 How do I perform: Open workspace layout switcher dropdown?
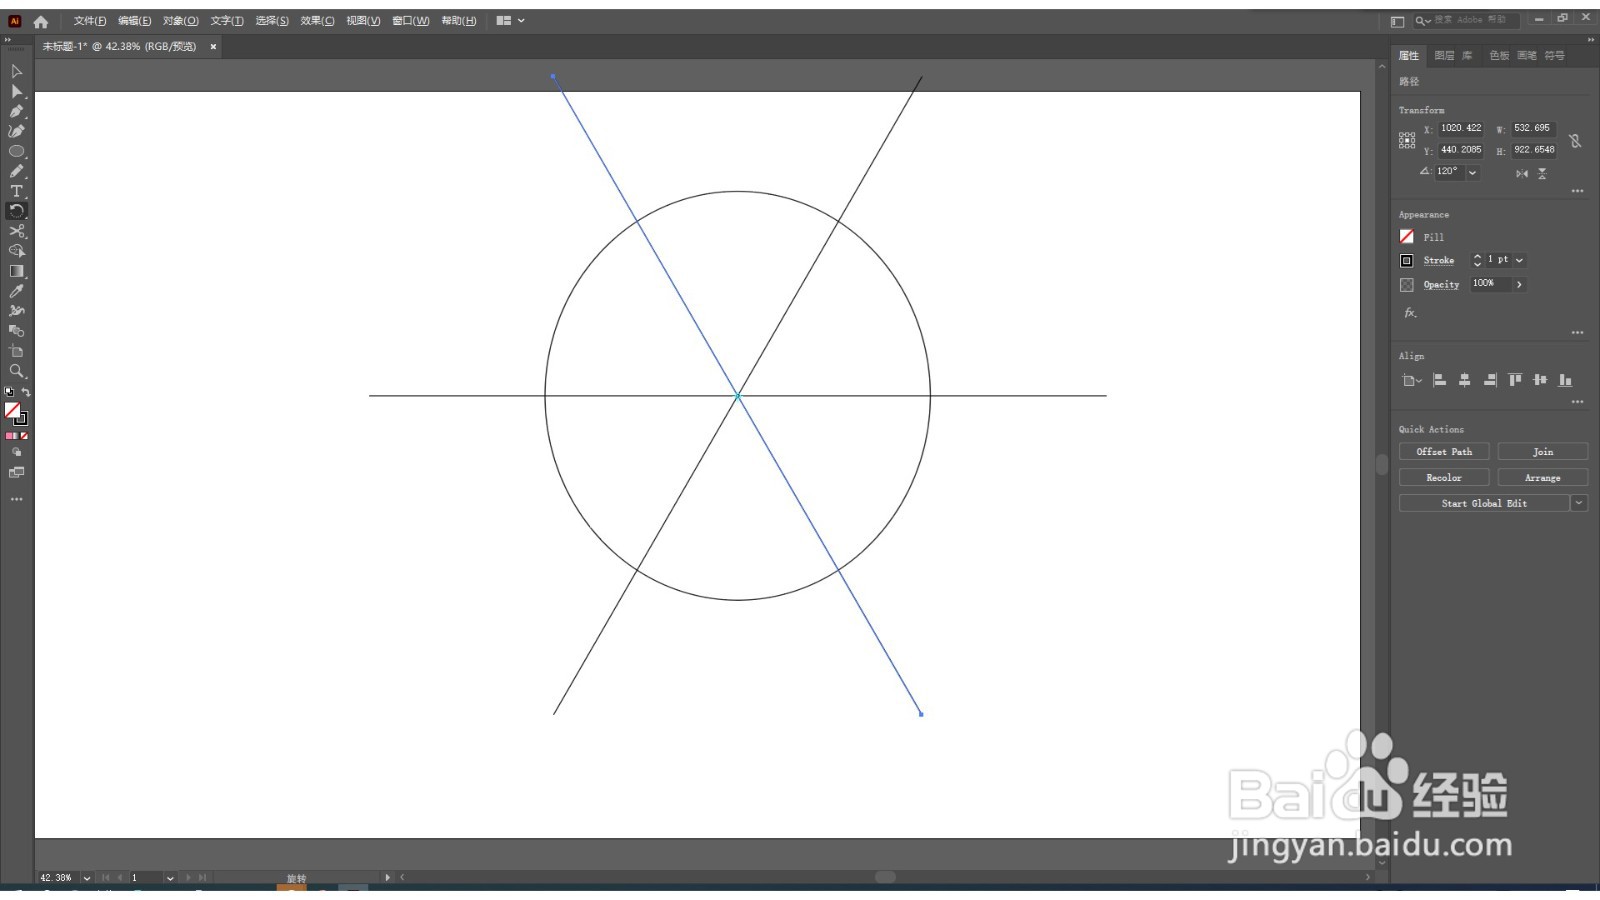click(x=510, y=21)
